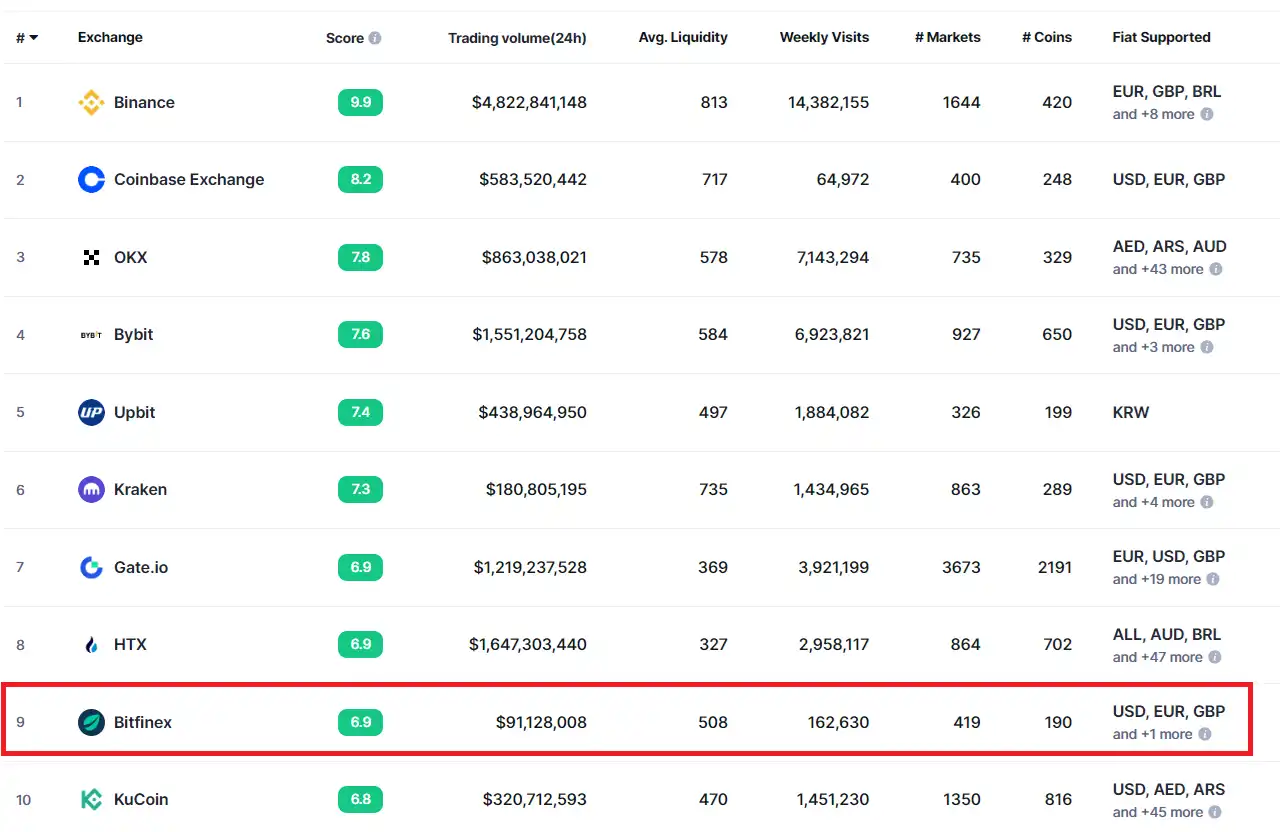Click HTX coins count 702
This screenshot has height=832, width=1280.
1057,645
